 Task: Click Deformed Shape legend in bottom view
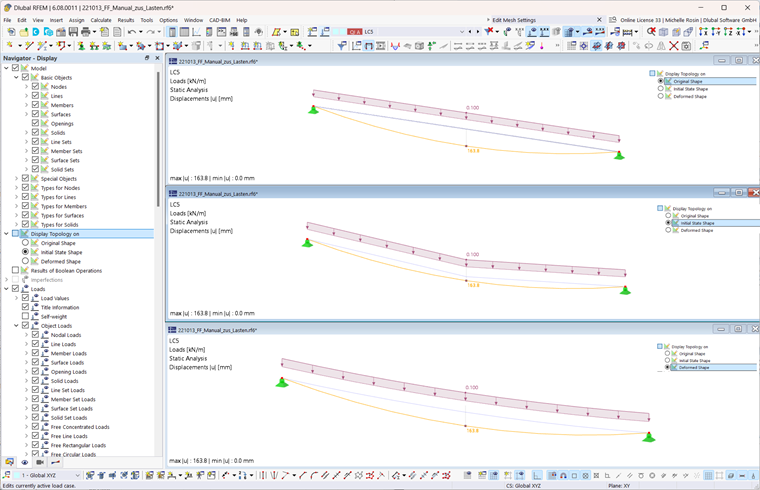[694, 367]
